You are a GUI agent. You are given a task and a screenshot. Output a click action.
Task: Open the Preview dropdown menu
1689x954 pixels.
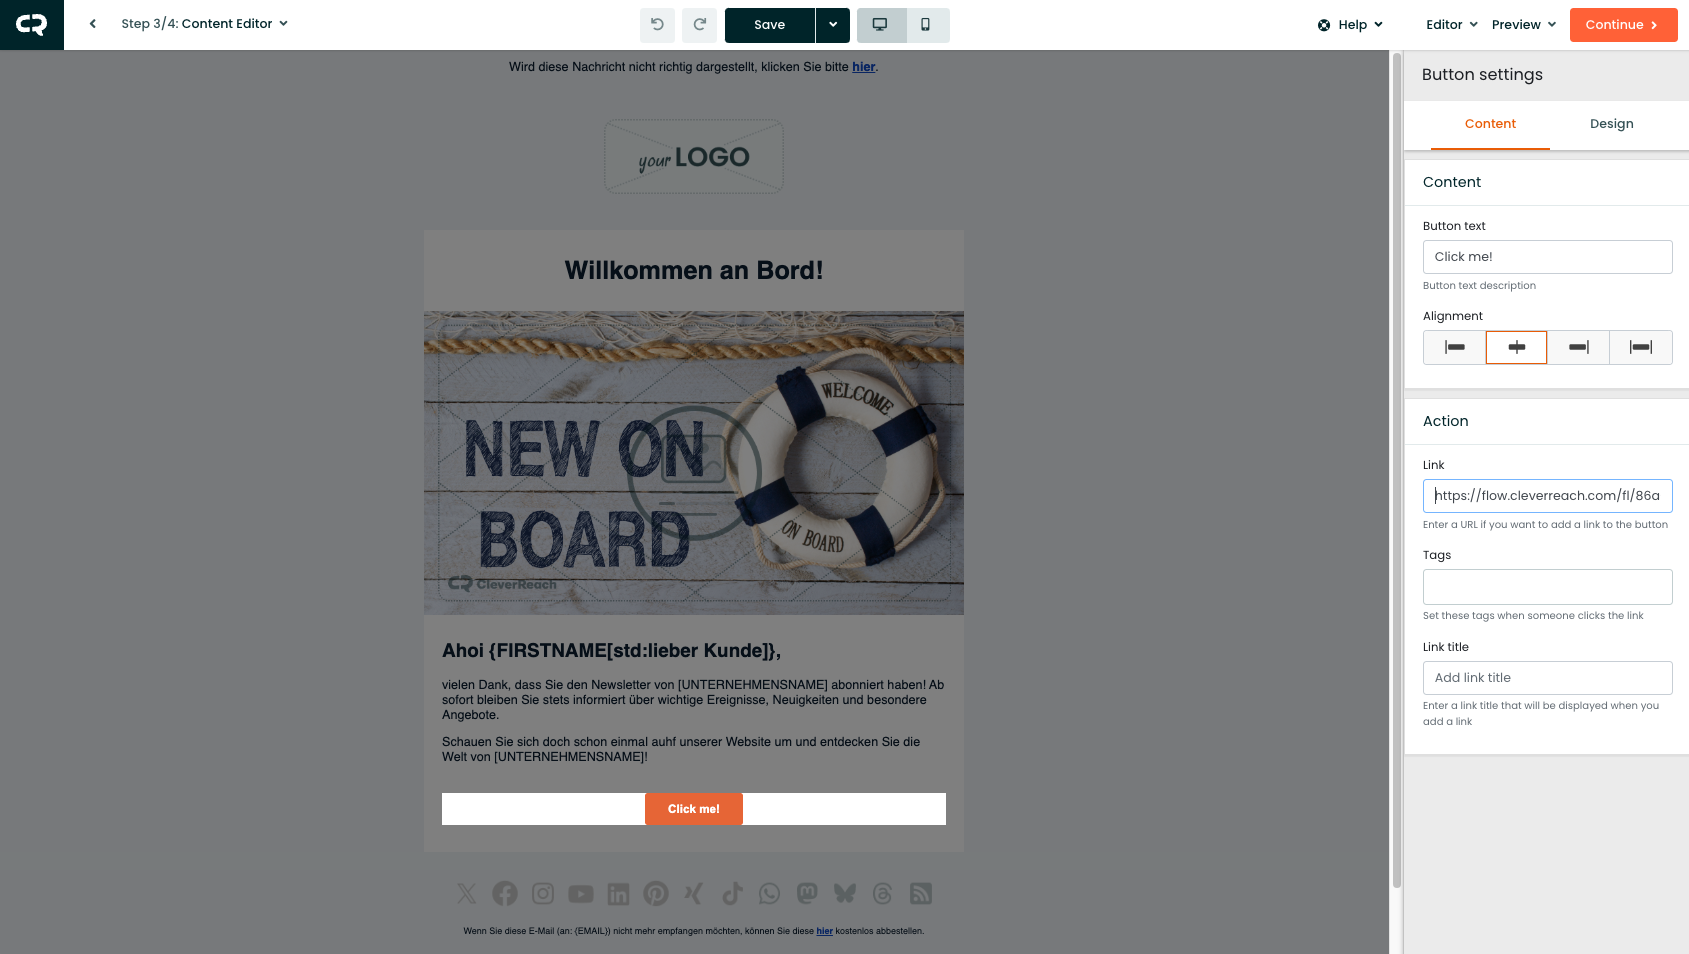pos(1524,25)
